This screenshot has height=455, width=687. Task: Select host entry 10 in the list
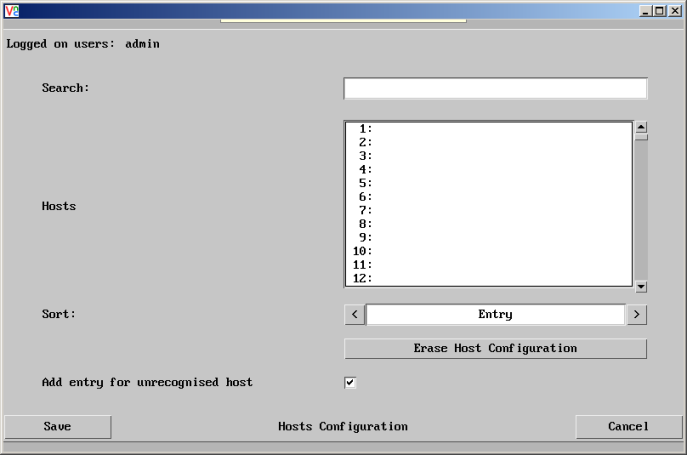pyautogui.click(x=489, y=251)
